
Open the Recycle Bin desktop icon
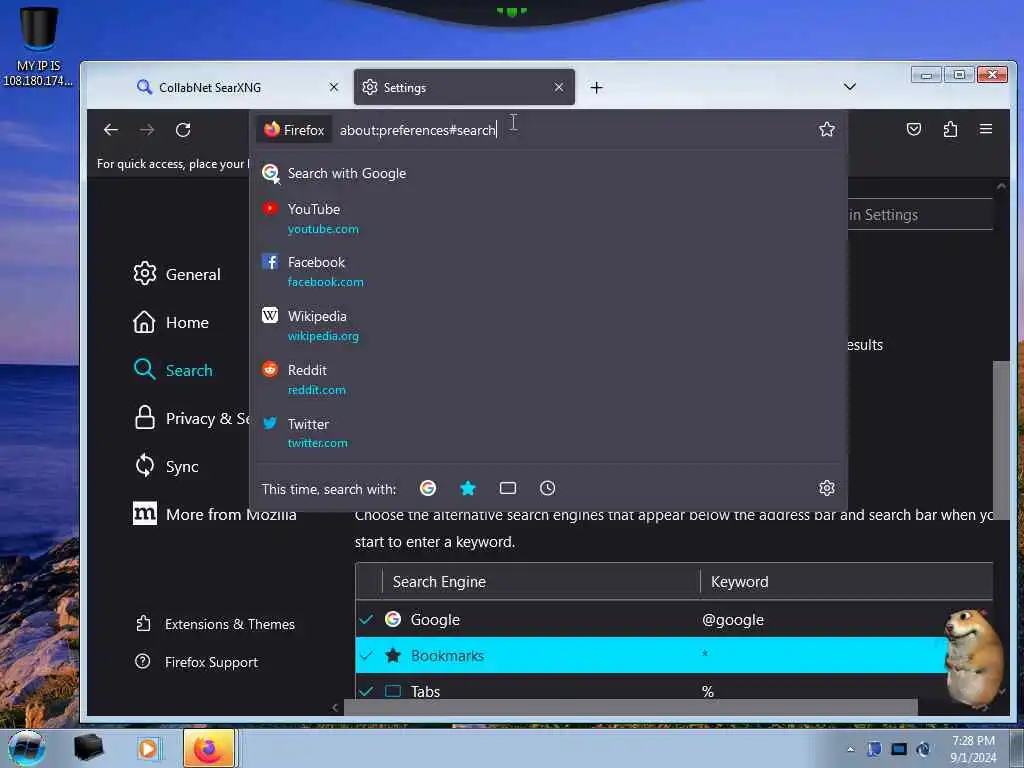(x=38, y=47)
